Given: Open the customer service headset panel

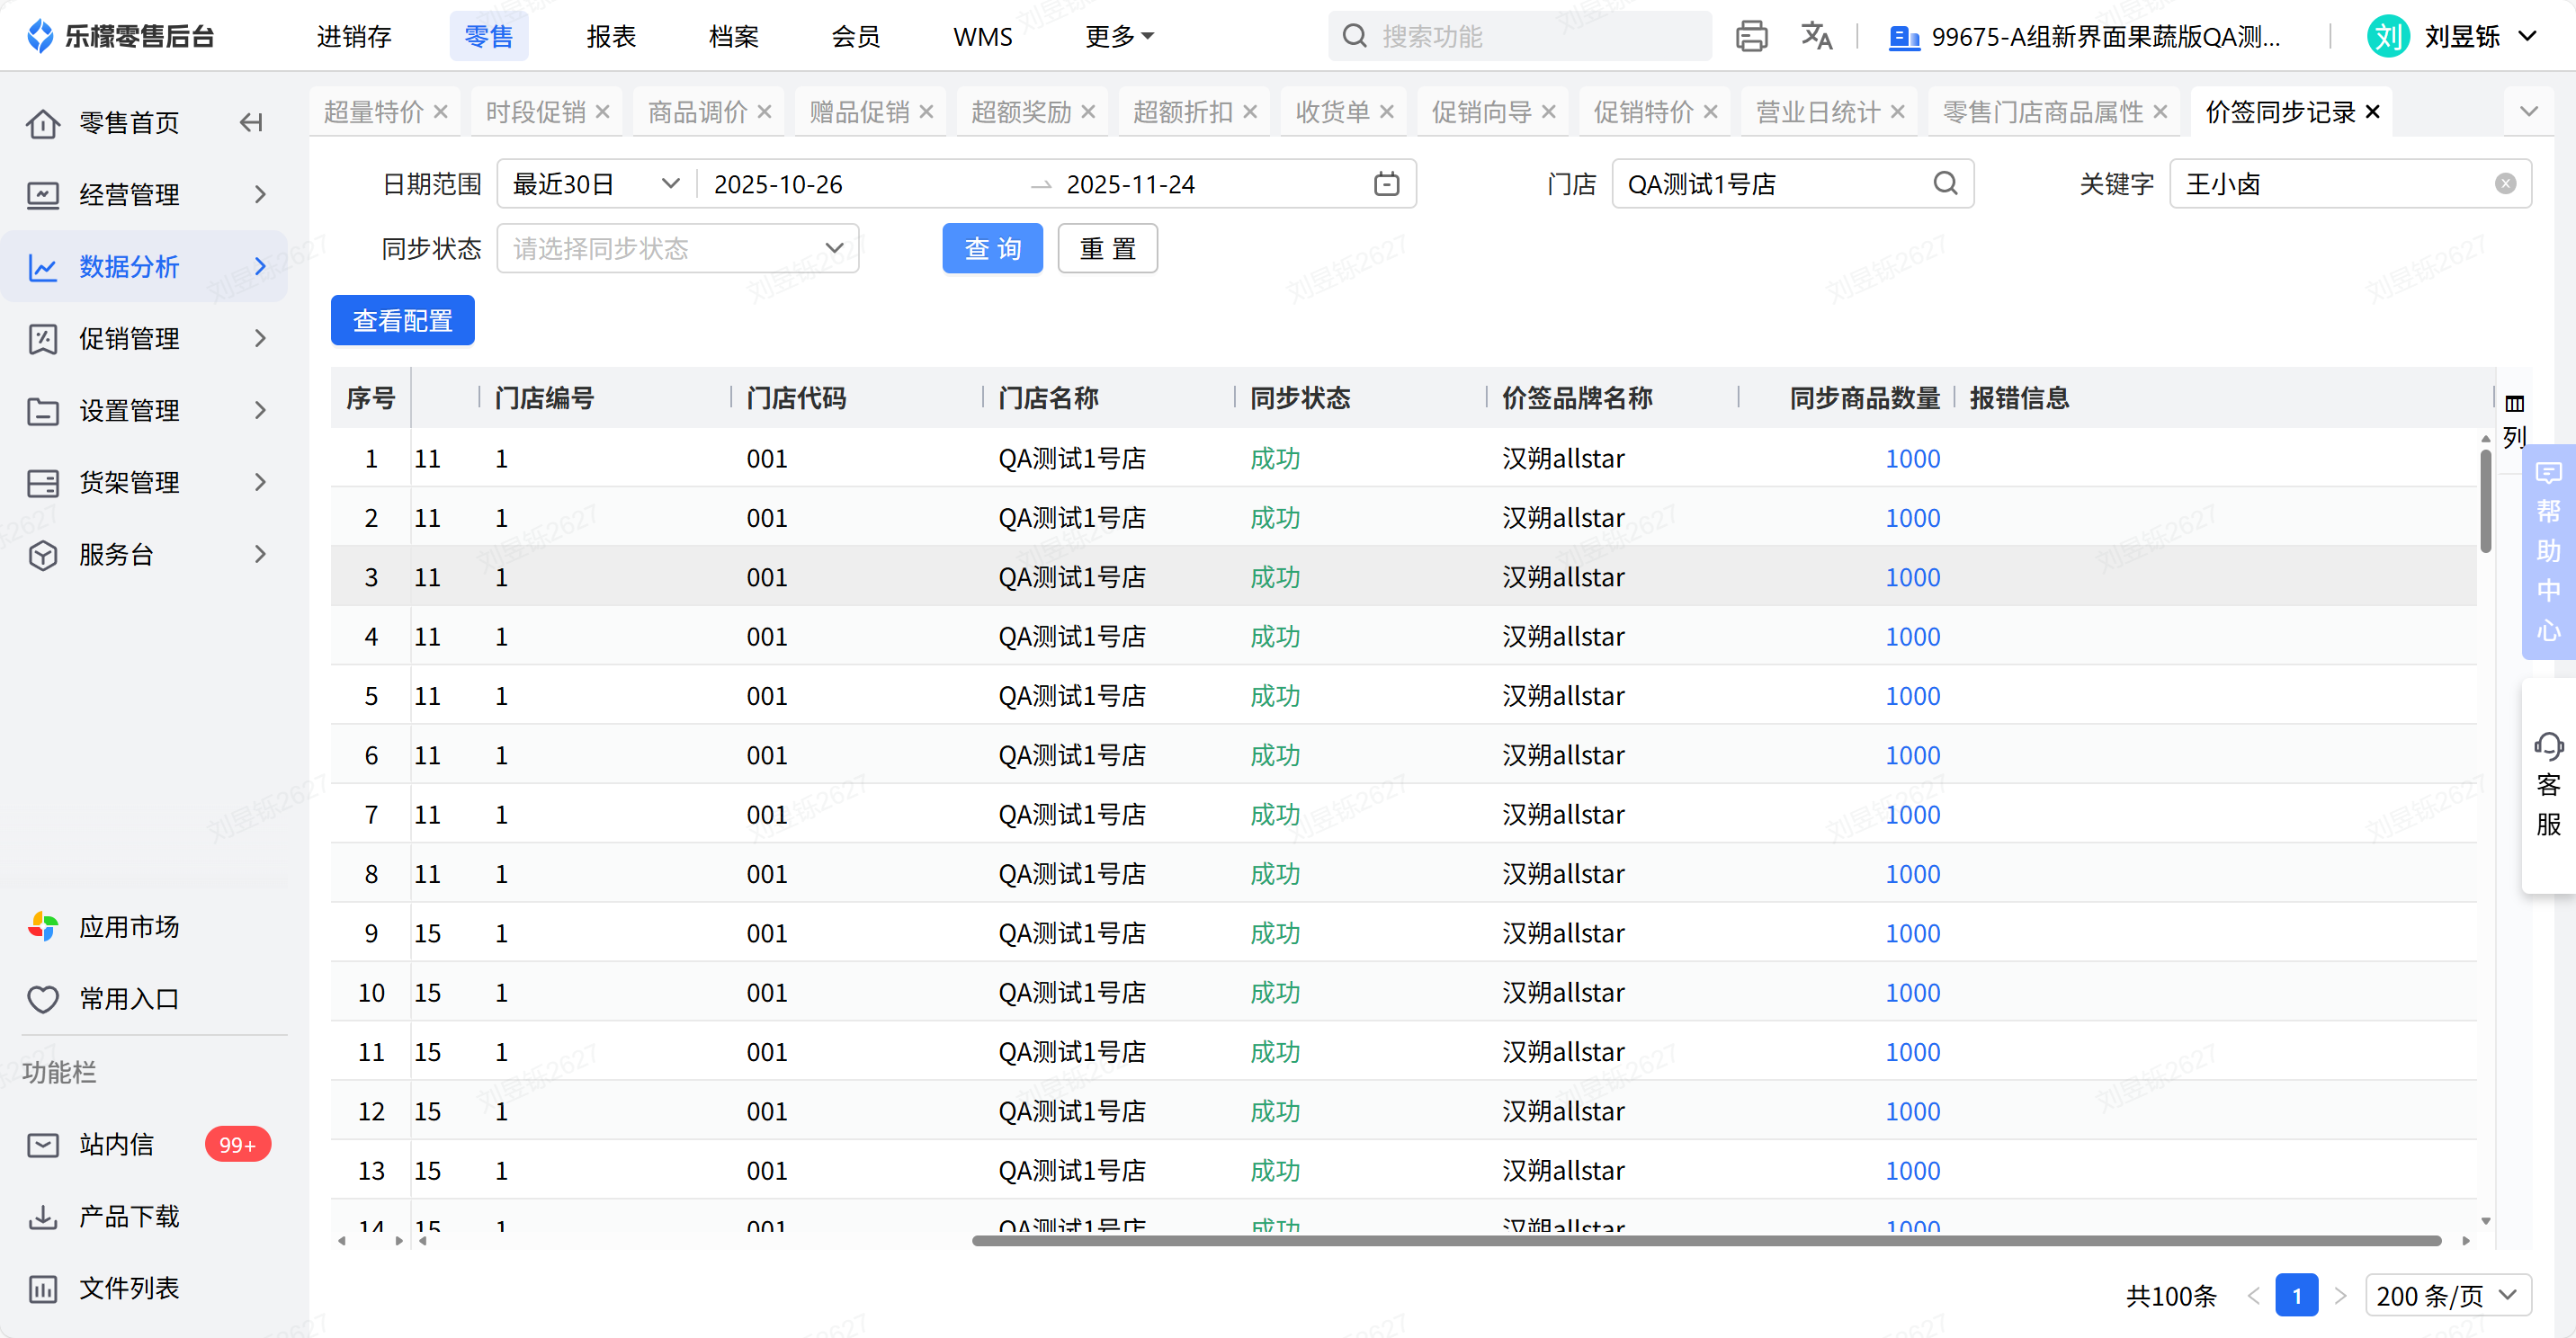Looking at the screenshot, I should pyautogui.click(x=2548, y=785).
